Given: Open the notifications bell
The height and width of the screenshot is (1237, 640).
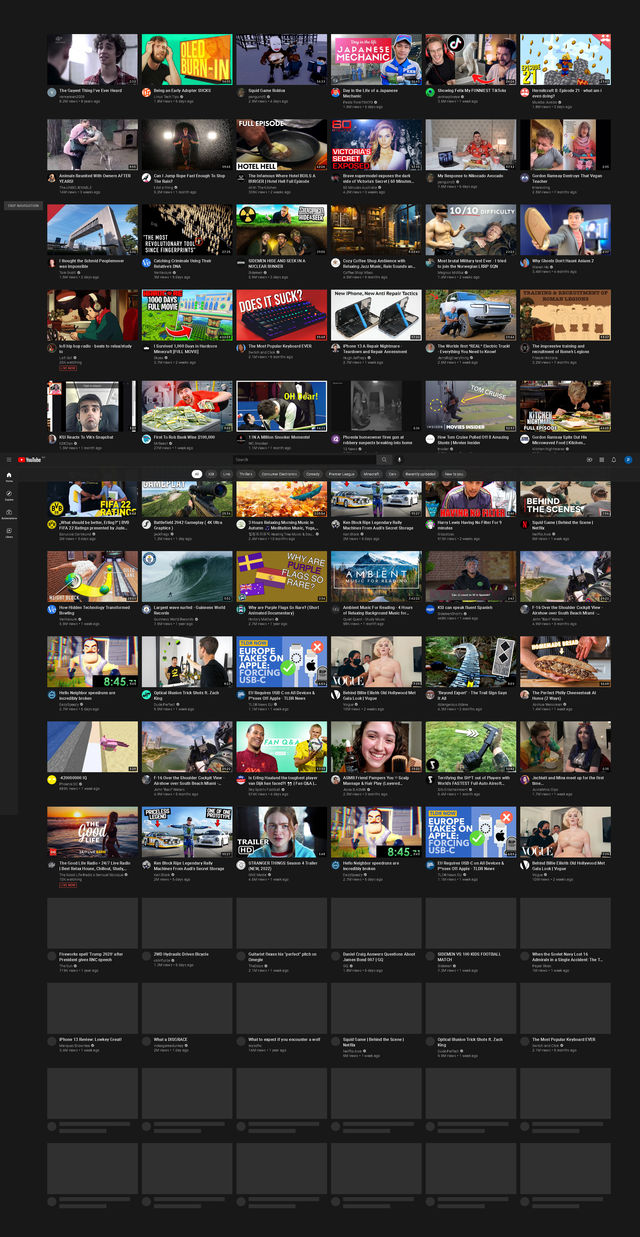Looking at the screenshot, I should 614,459.
